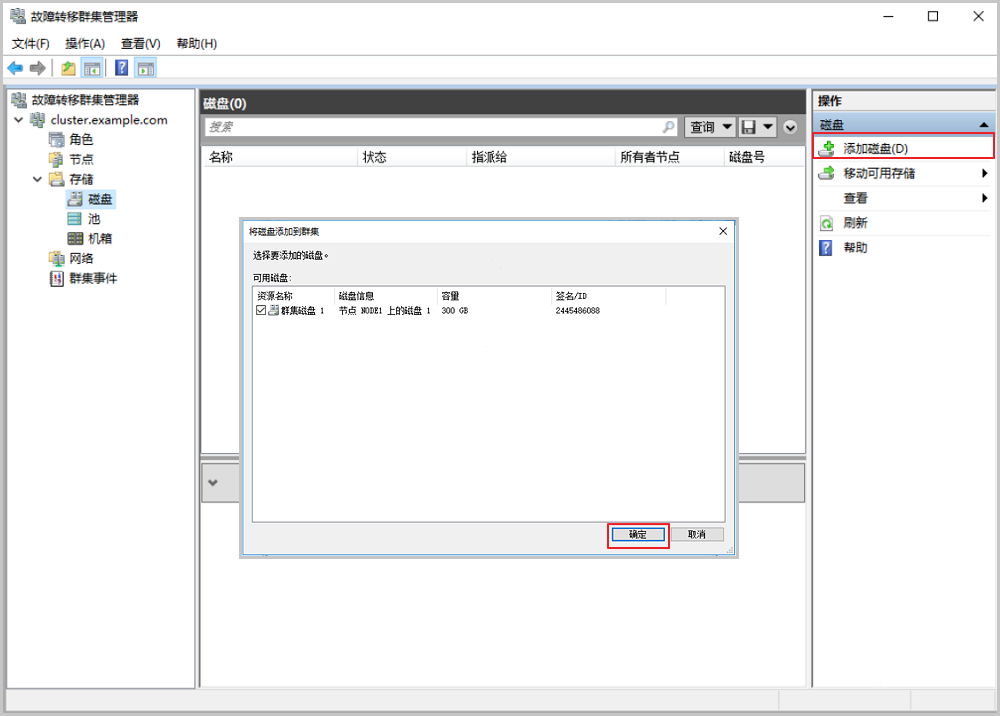The width and height of the screenshot is (1000, 716).
Task: Collapse the 存储 (Storage) tree node
Action: click(38, 179)
